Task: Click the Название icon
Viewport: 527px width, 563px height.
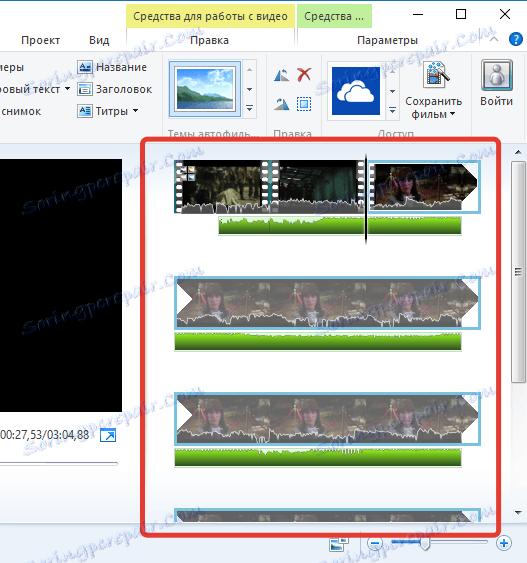Action: tap(85, 67)
